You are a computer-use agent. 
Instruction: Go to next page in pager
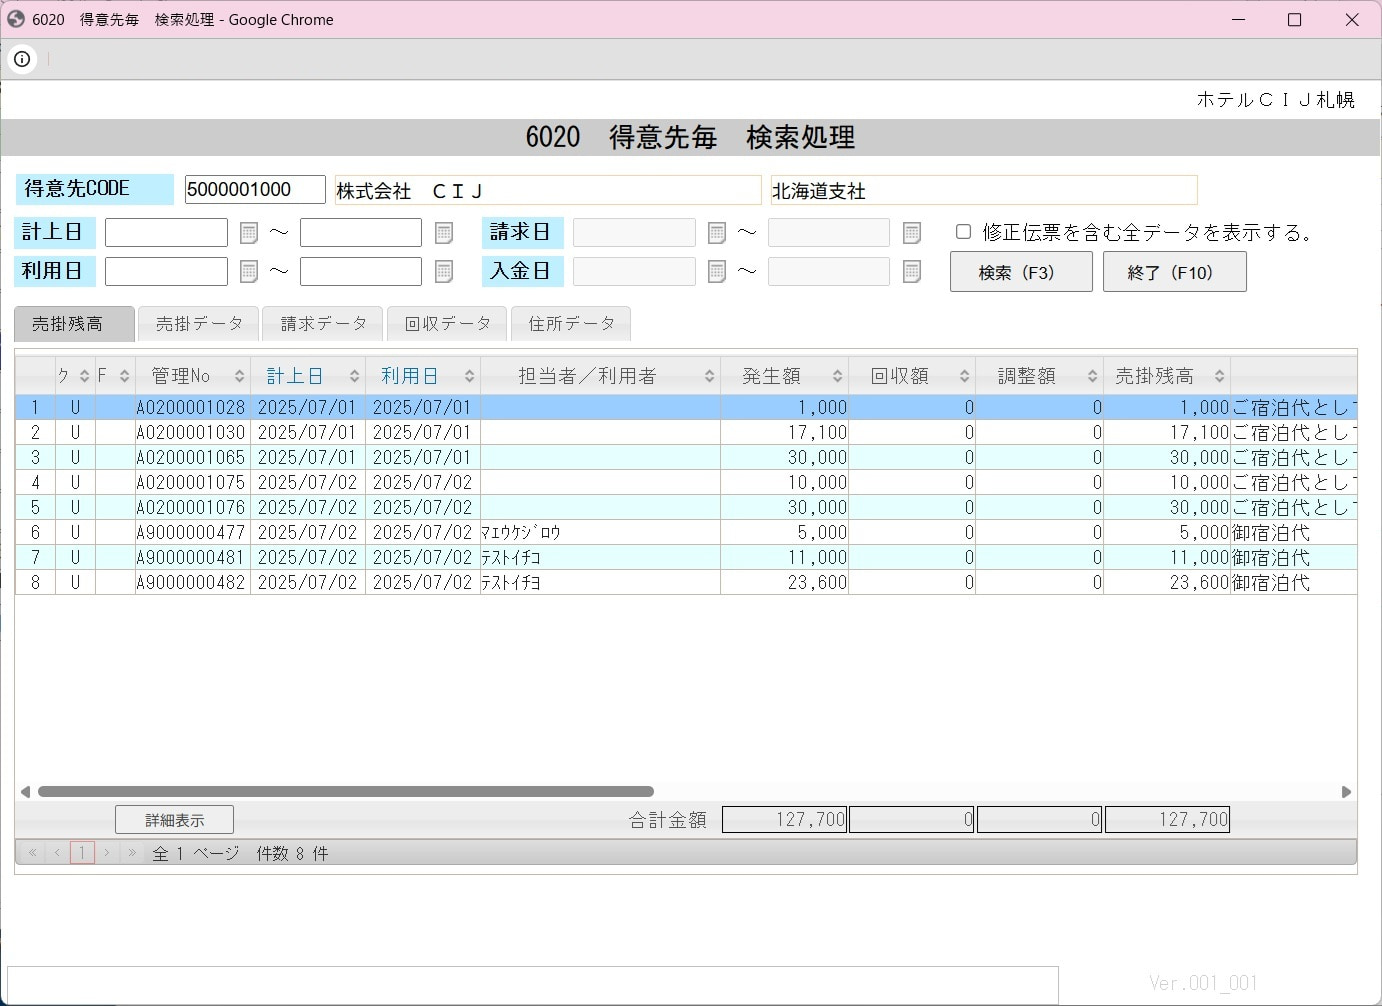(107, 853)
